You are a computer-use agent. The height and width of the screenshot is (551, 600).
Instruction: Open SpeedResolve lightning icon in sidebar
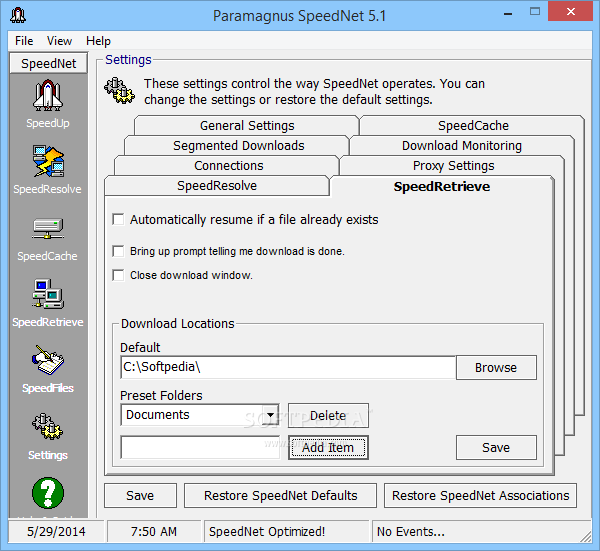(48, 161)
